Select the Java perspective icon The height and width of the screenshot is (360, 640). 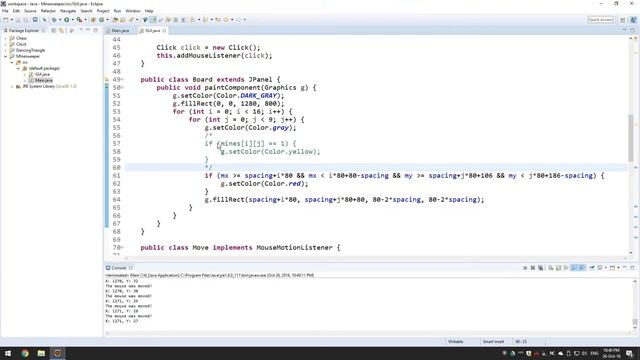pos(633,20)
